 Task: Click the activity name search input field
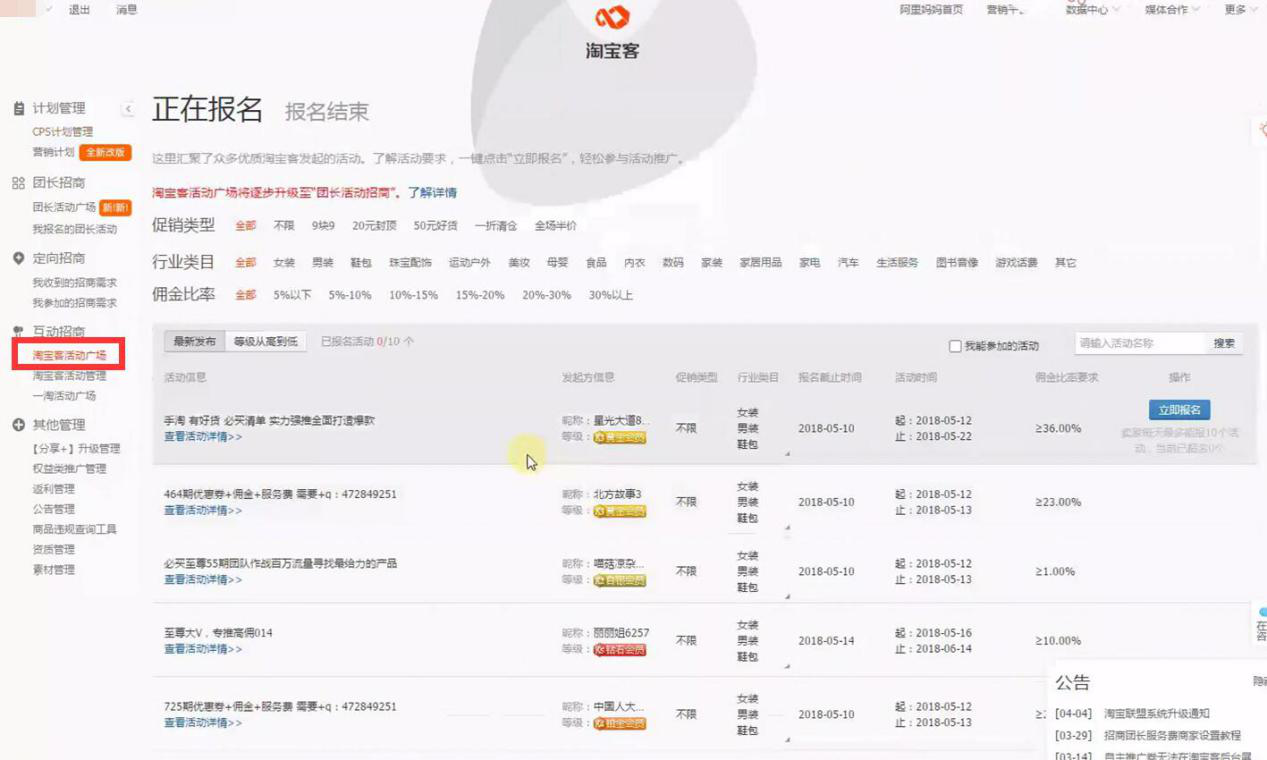pos(1140,343)
